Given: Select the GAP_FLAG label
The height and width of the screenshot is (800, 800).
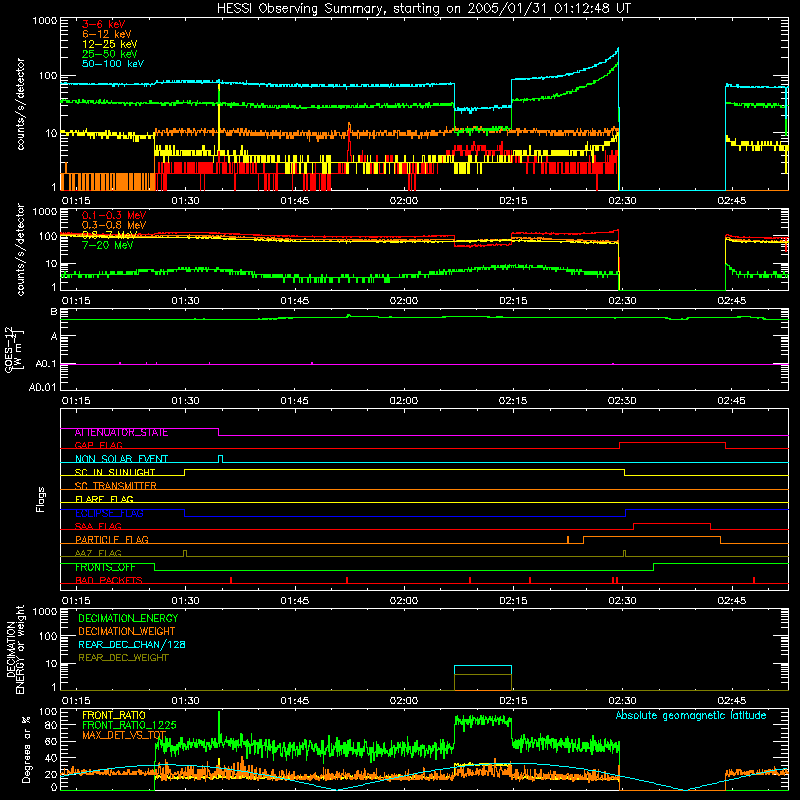Looking at the screenshot, I should click(x=98, y=446).
